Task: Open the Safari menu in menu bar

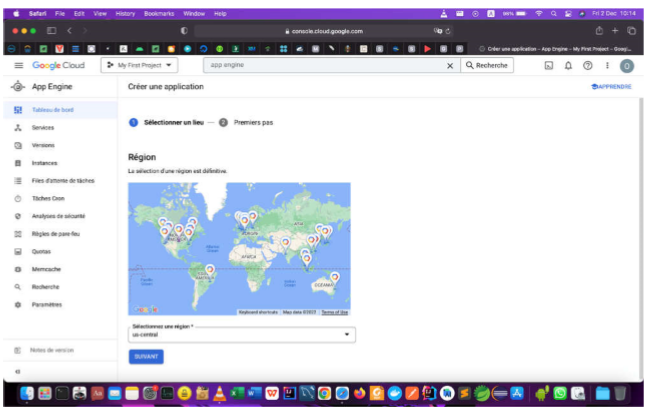Action: point(38,14)
